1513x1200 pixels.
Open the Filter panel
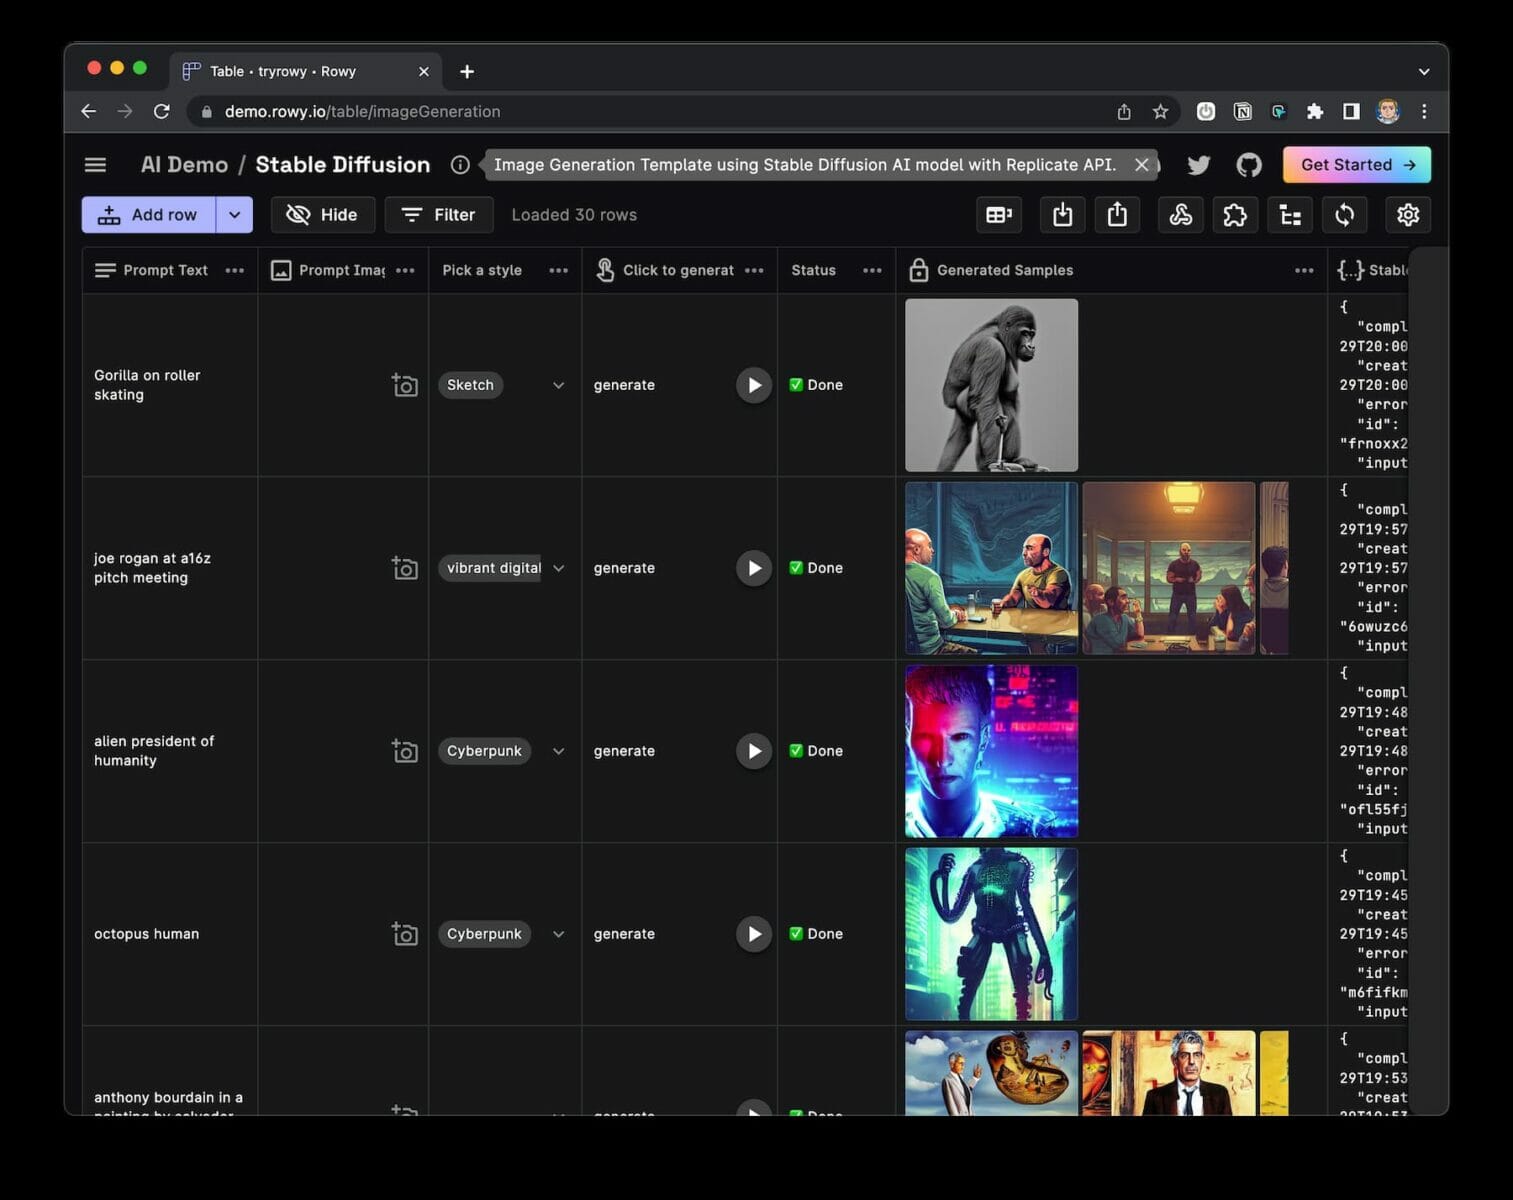click(x=439, y=215)
